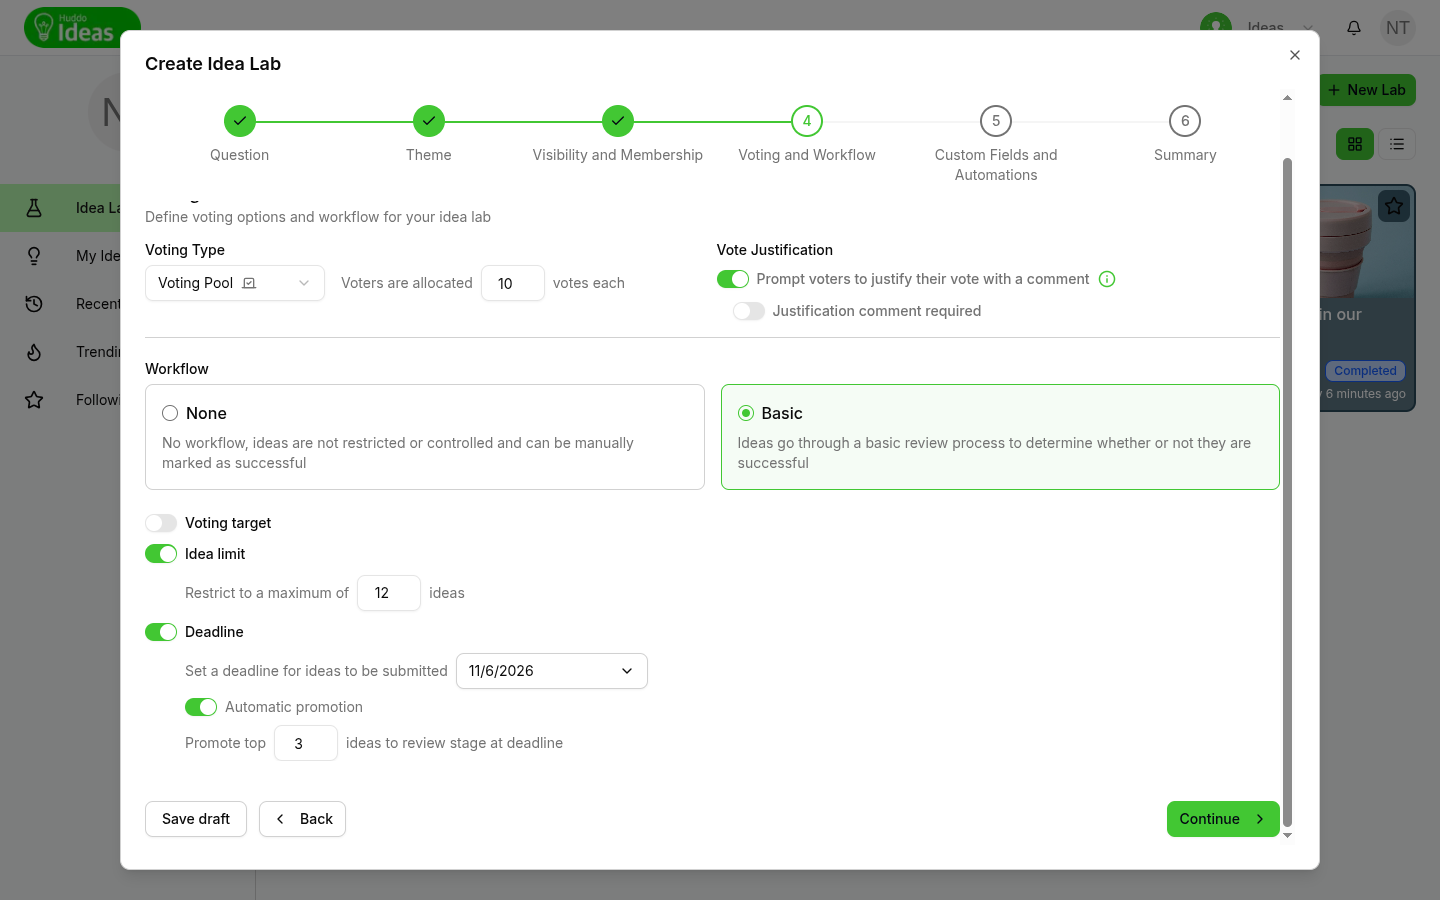Open the Voting Pool type dropdown
Image resolution: width=1440 pixels, height=900 pixels.
pos(235,283)
